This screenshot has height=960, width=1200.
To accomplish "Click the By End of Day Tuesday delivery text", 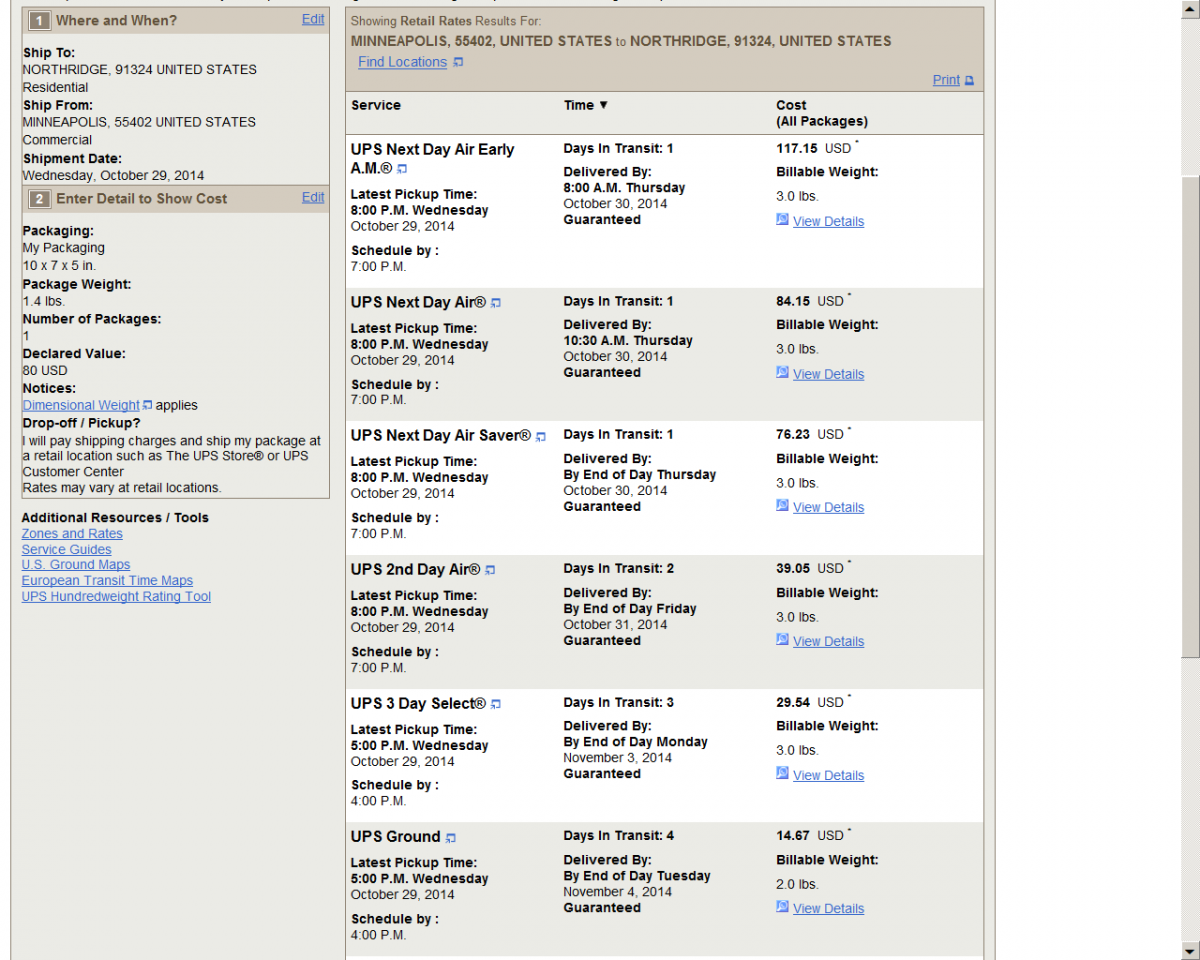I will pyautogui.click(x=637, y=876).
